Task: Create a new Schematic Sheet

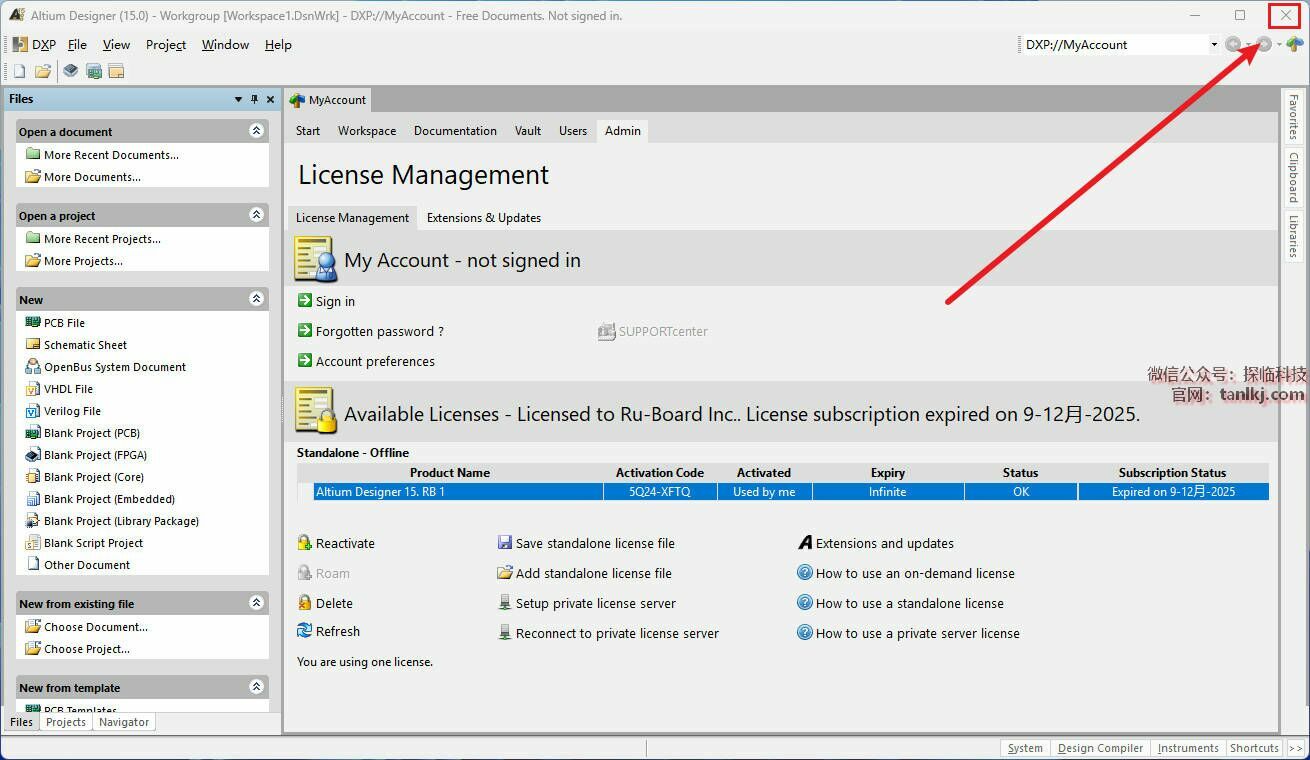Action: [85, 345]
